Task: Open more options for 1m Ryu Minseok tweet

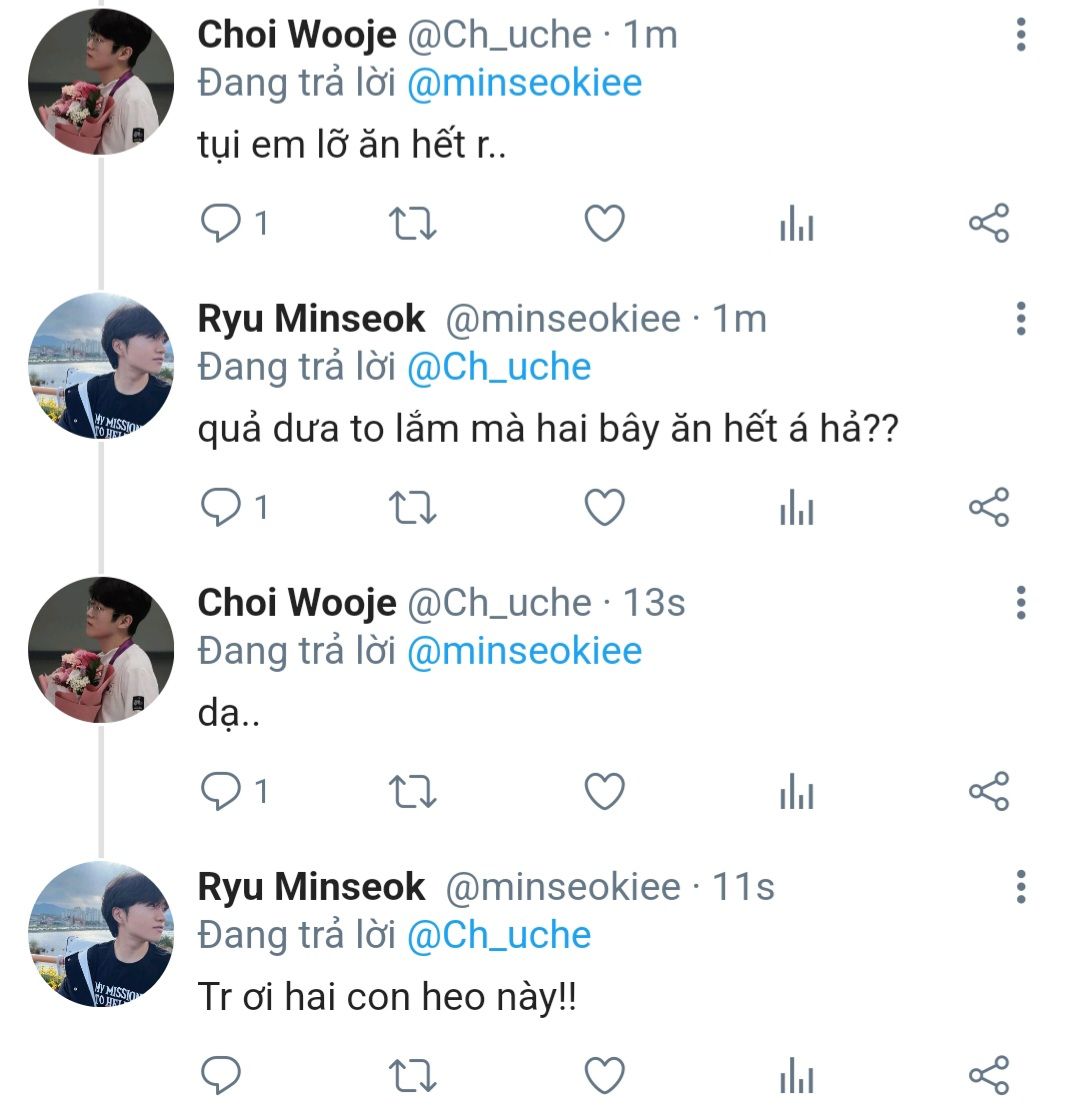Action: click(x=1021, y=319)
